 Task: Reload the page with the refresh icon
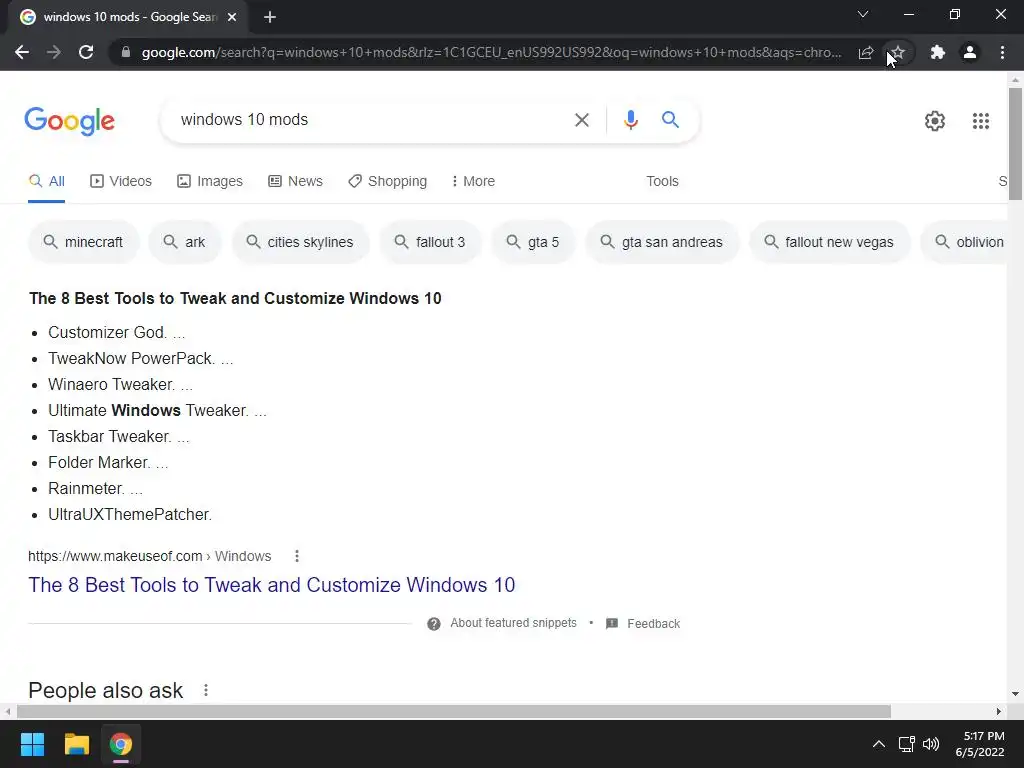(x=86, y=52)
